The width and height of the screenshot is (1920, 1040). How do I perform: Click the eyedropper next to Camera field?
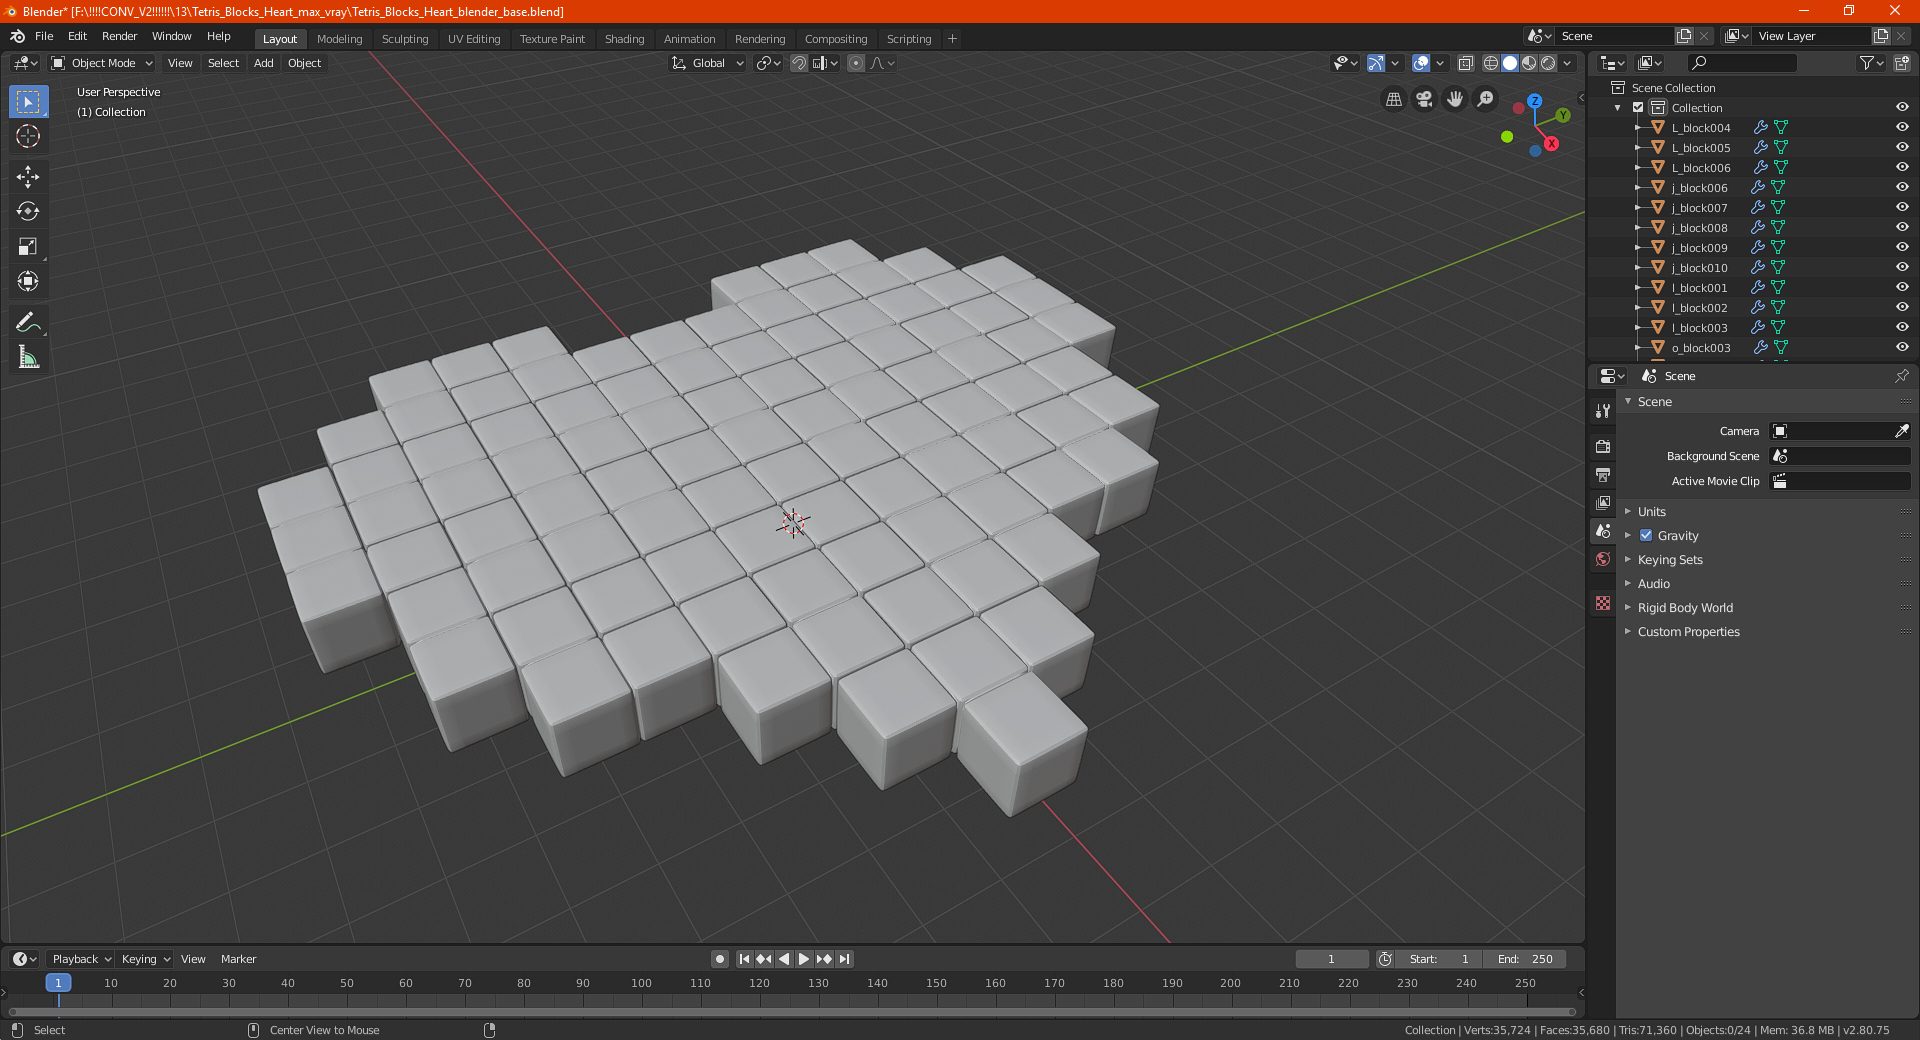click(x=1901, y=431)
